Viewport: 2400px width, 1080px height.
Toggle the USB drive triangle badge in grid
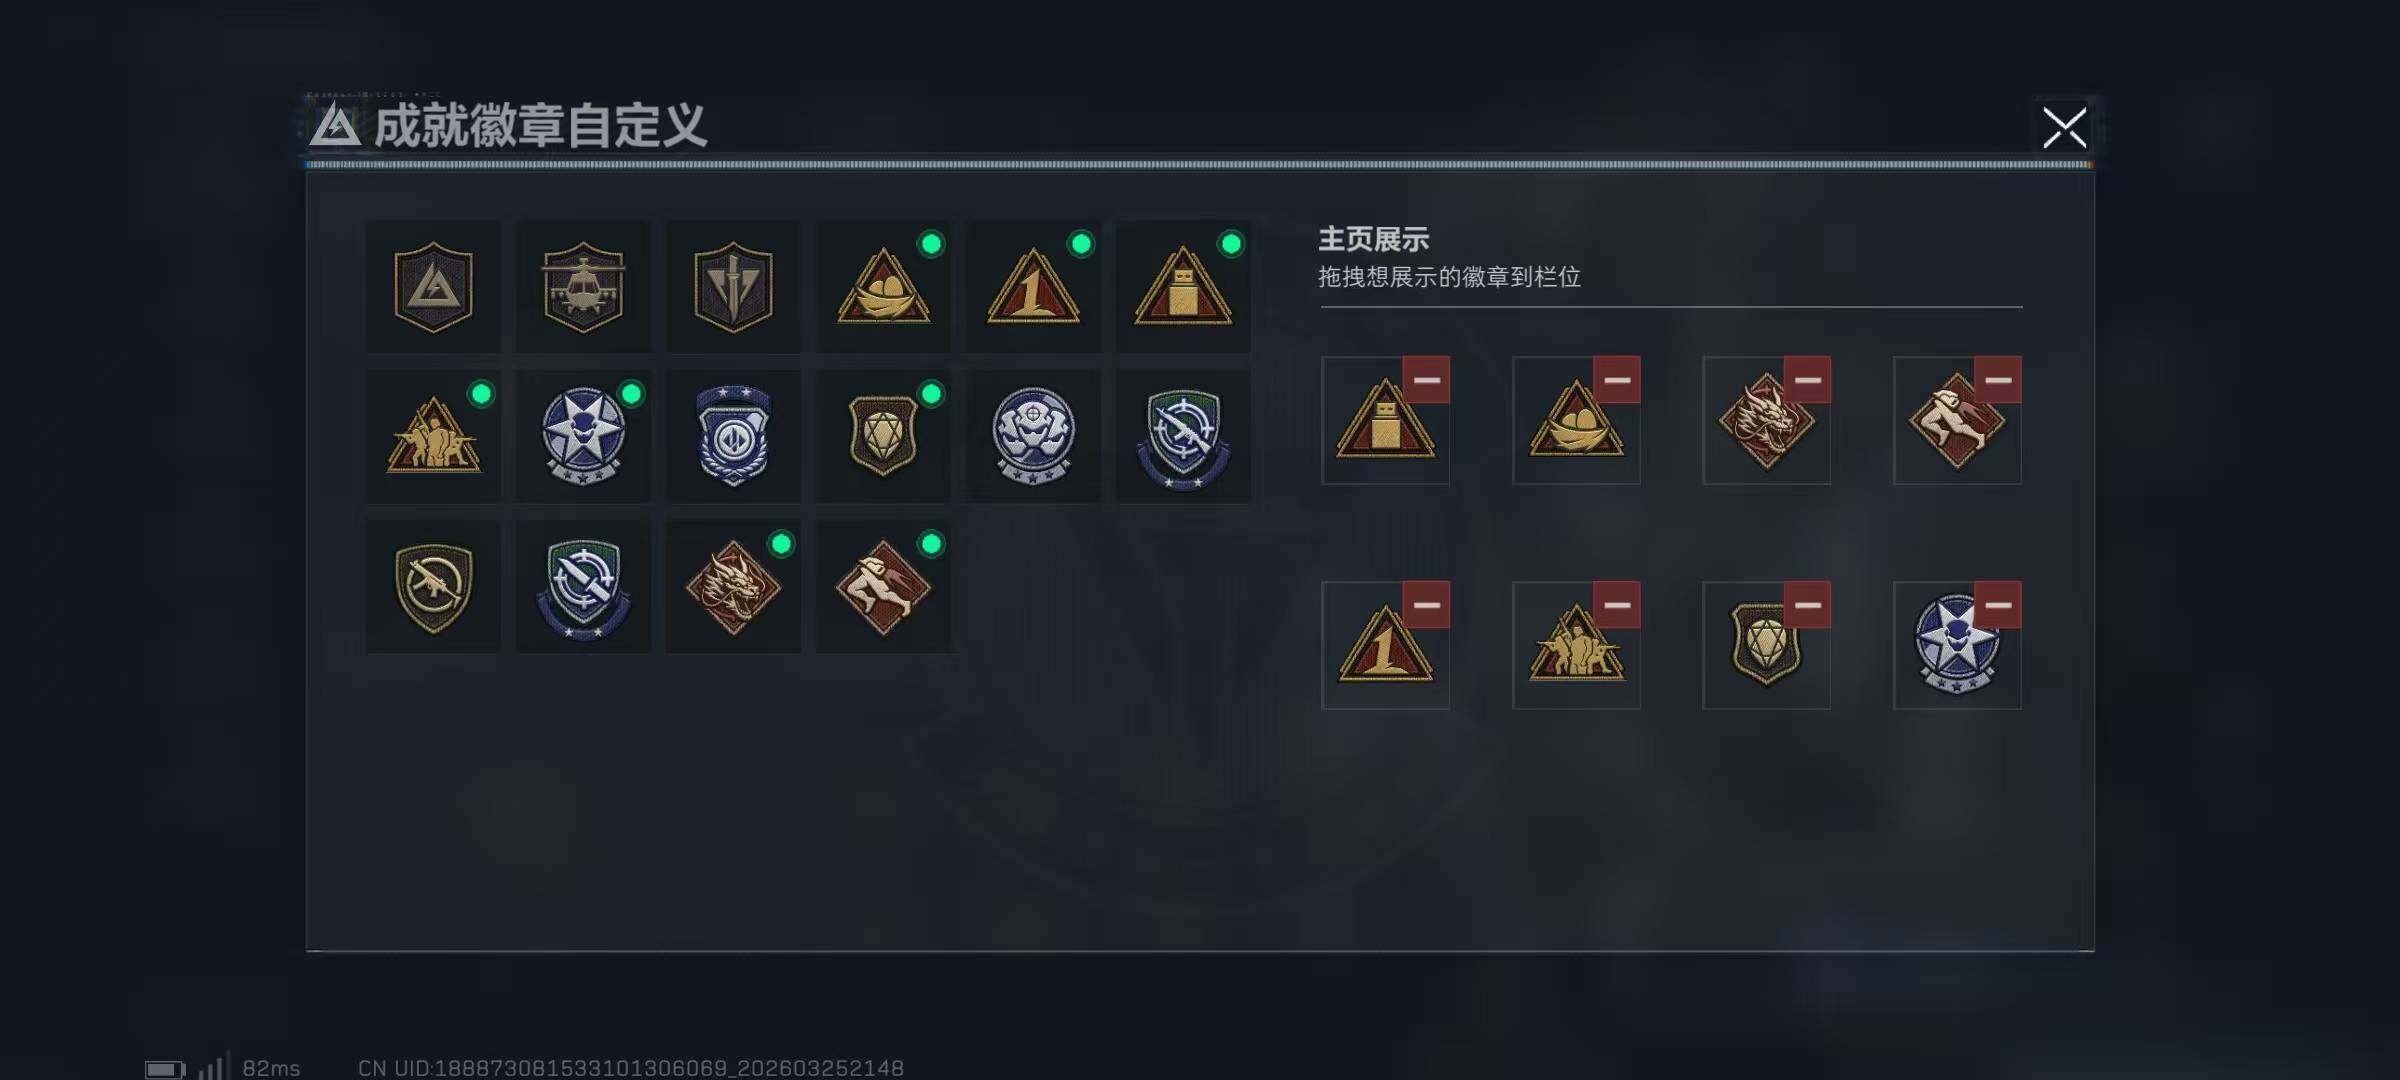tap(1183, 287)
